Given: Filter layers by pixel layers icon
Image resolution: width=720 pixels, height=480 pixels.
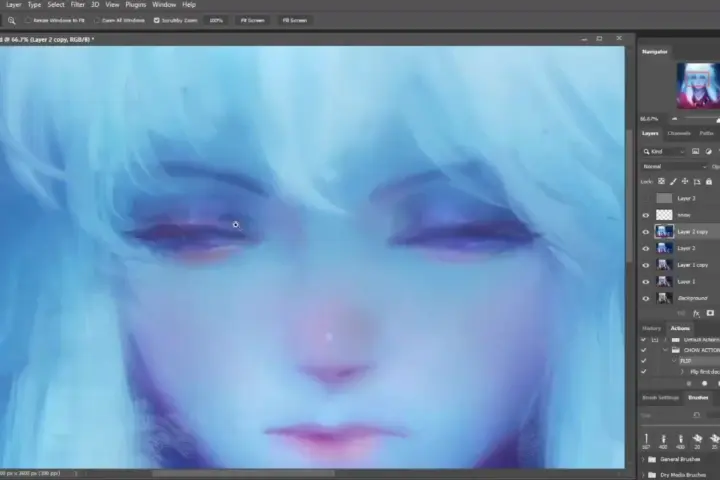Looking at the screenshot, I should click(x=696, y=151).
